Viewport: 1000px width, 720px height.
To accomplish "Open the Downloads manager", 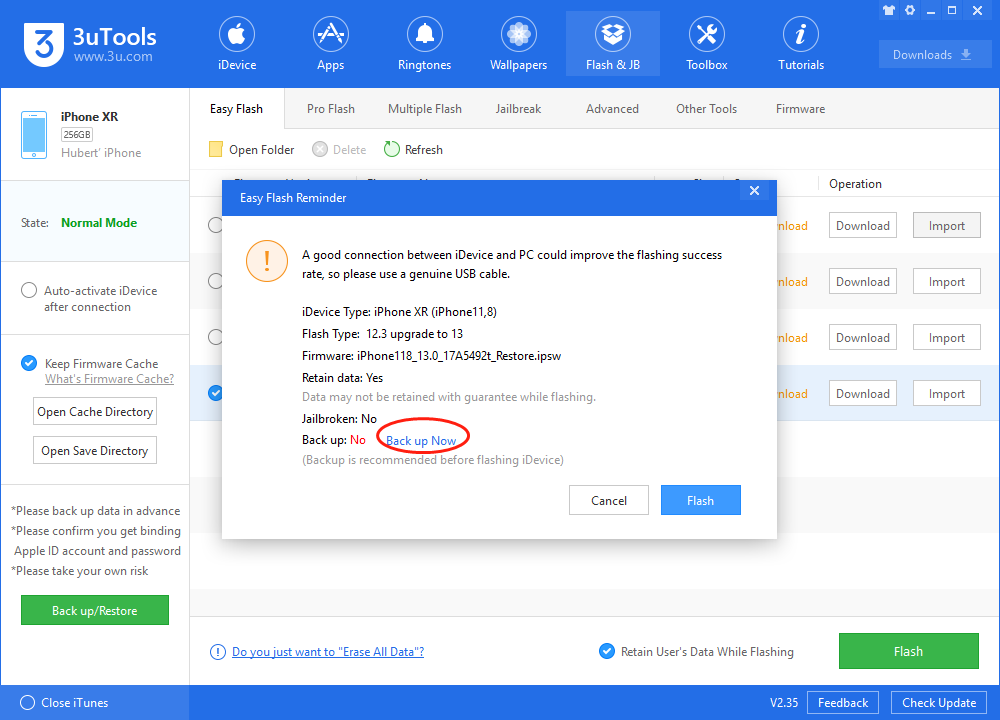I will point(934,55).
